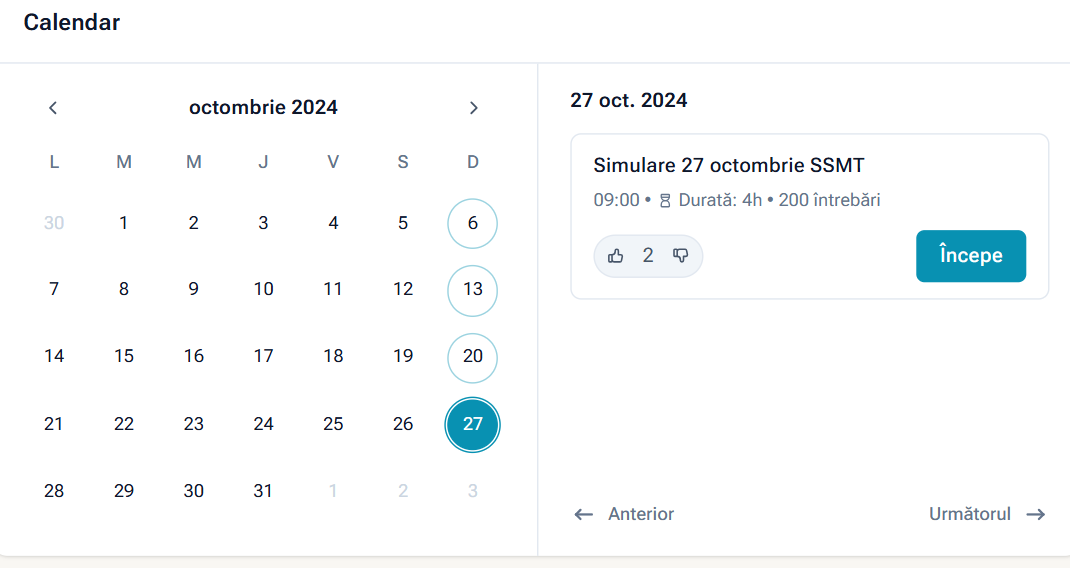Click the left arrow beside Anterior
Screen dimensions: 1070x568
coord(584,514)
